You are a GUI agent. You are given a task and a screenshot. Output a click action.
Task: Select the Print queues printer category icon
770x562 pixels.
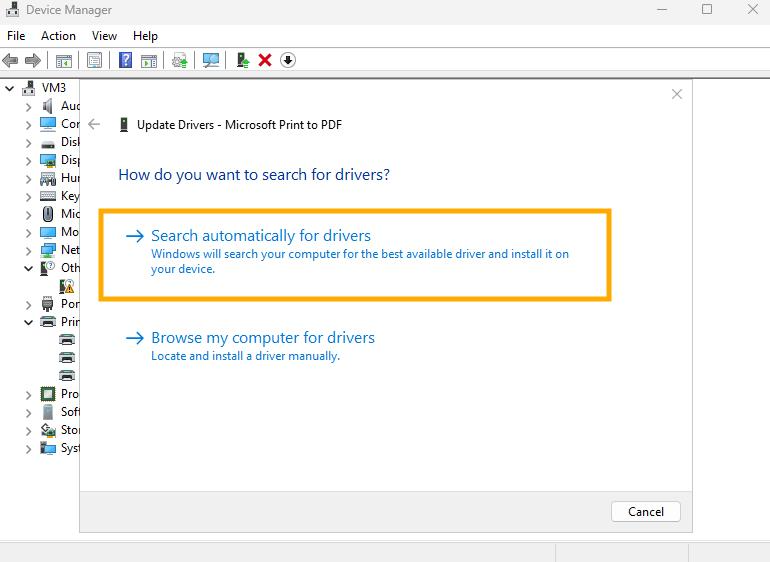coord(48,322)
